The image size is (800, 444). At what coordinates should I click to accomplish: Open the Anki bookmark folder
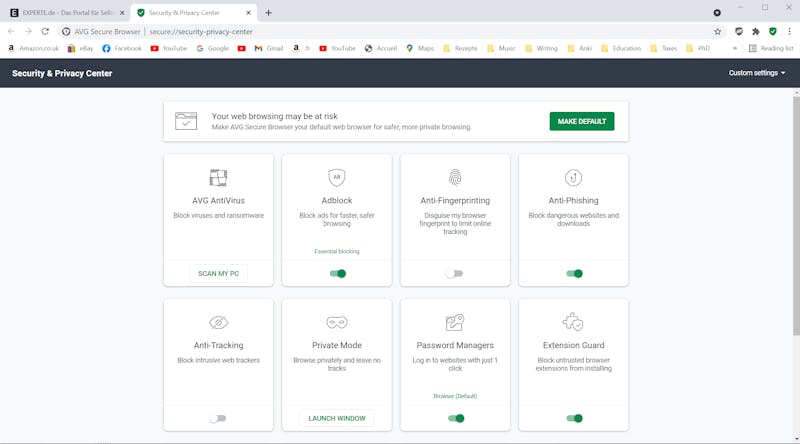click(x=579, y=48)
